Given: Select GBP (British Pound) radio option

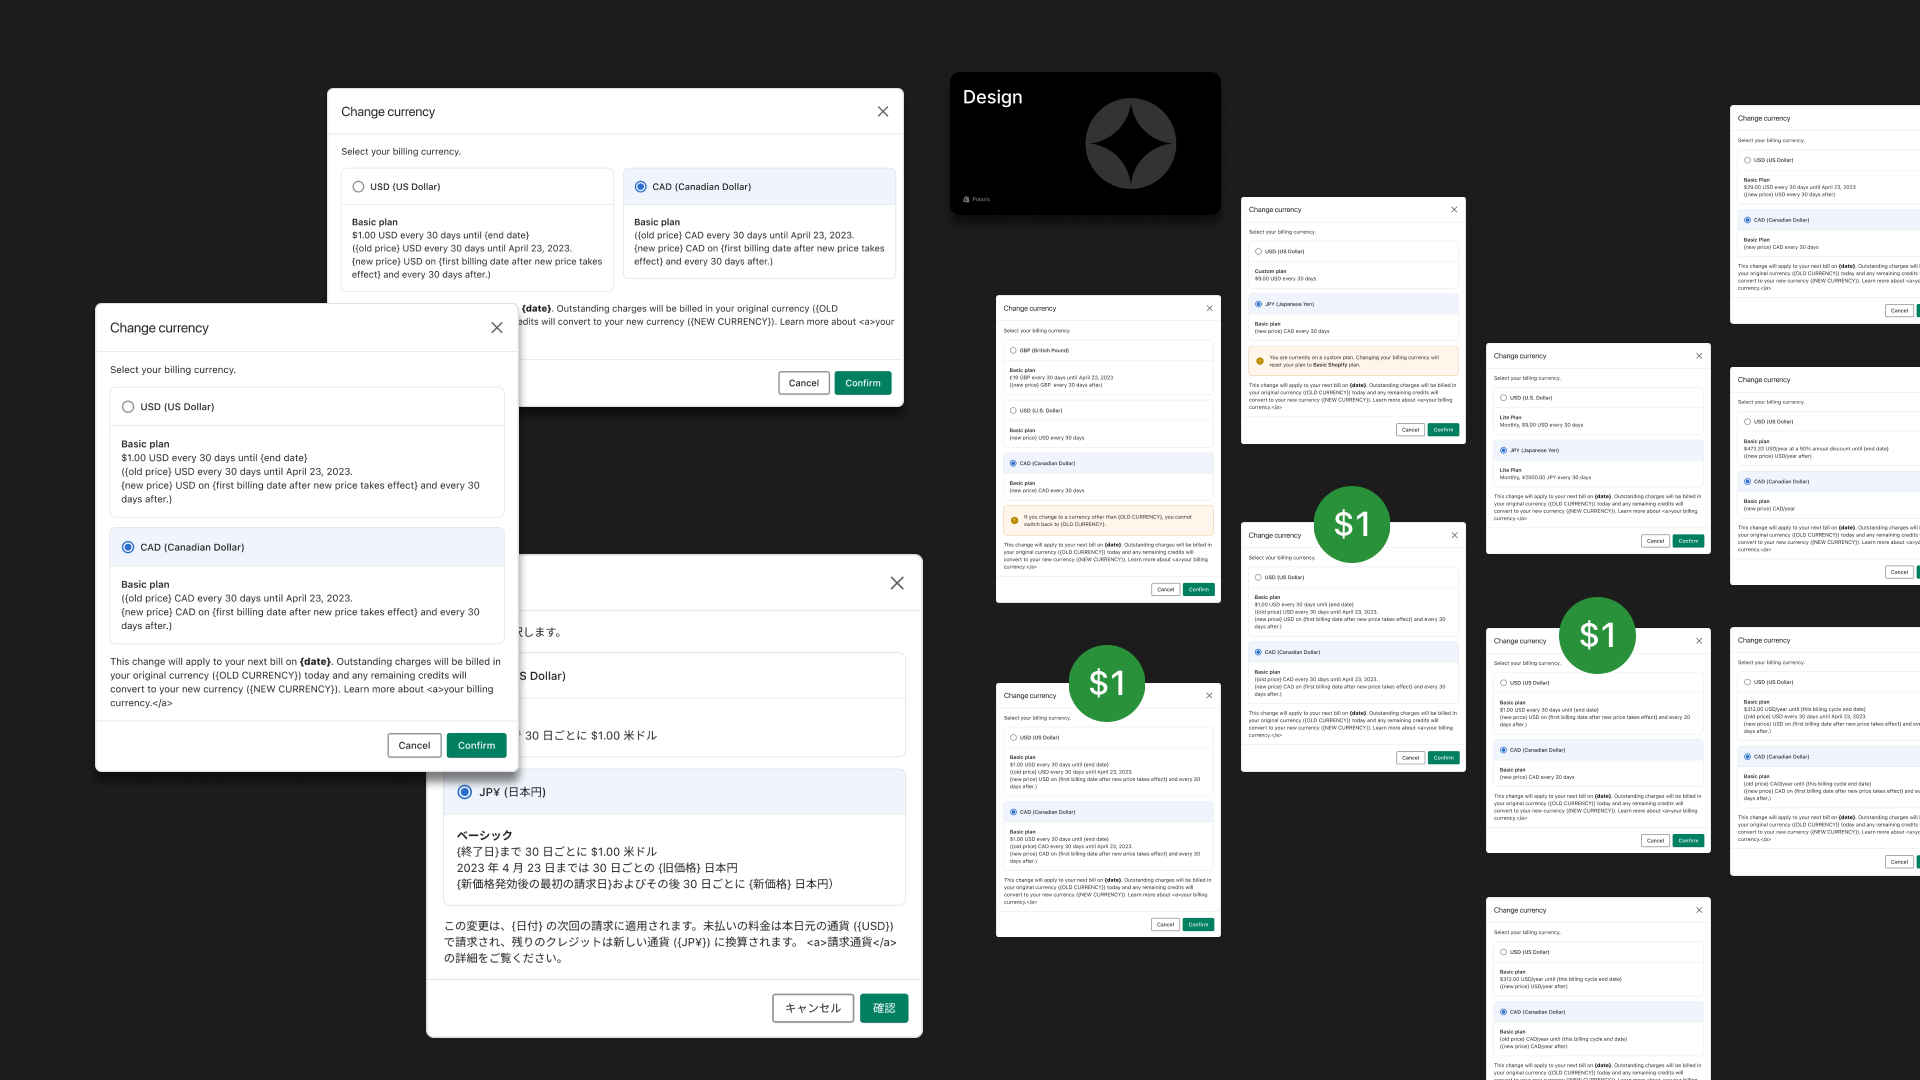Looking at the screenshot, I should point(1013,351).
